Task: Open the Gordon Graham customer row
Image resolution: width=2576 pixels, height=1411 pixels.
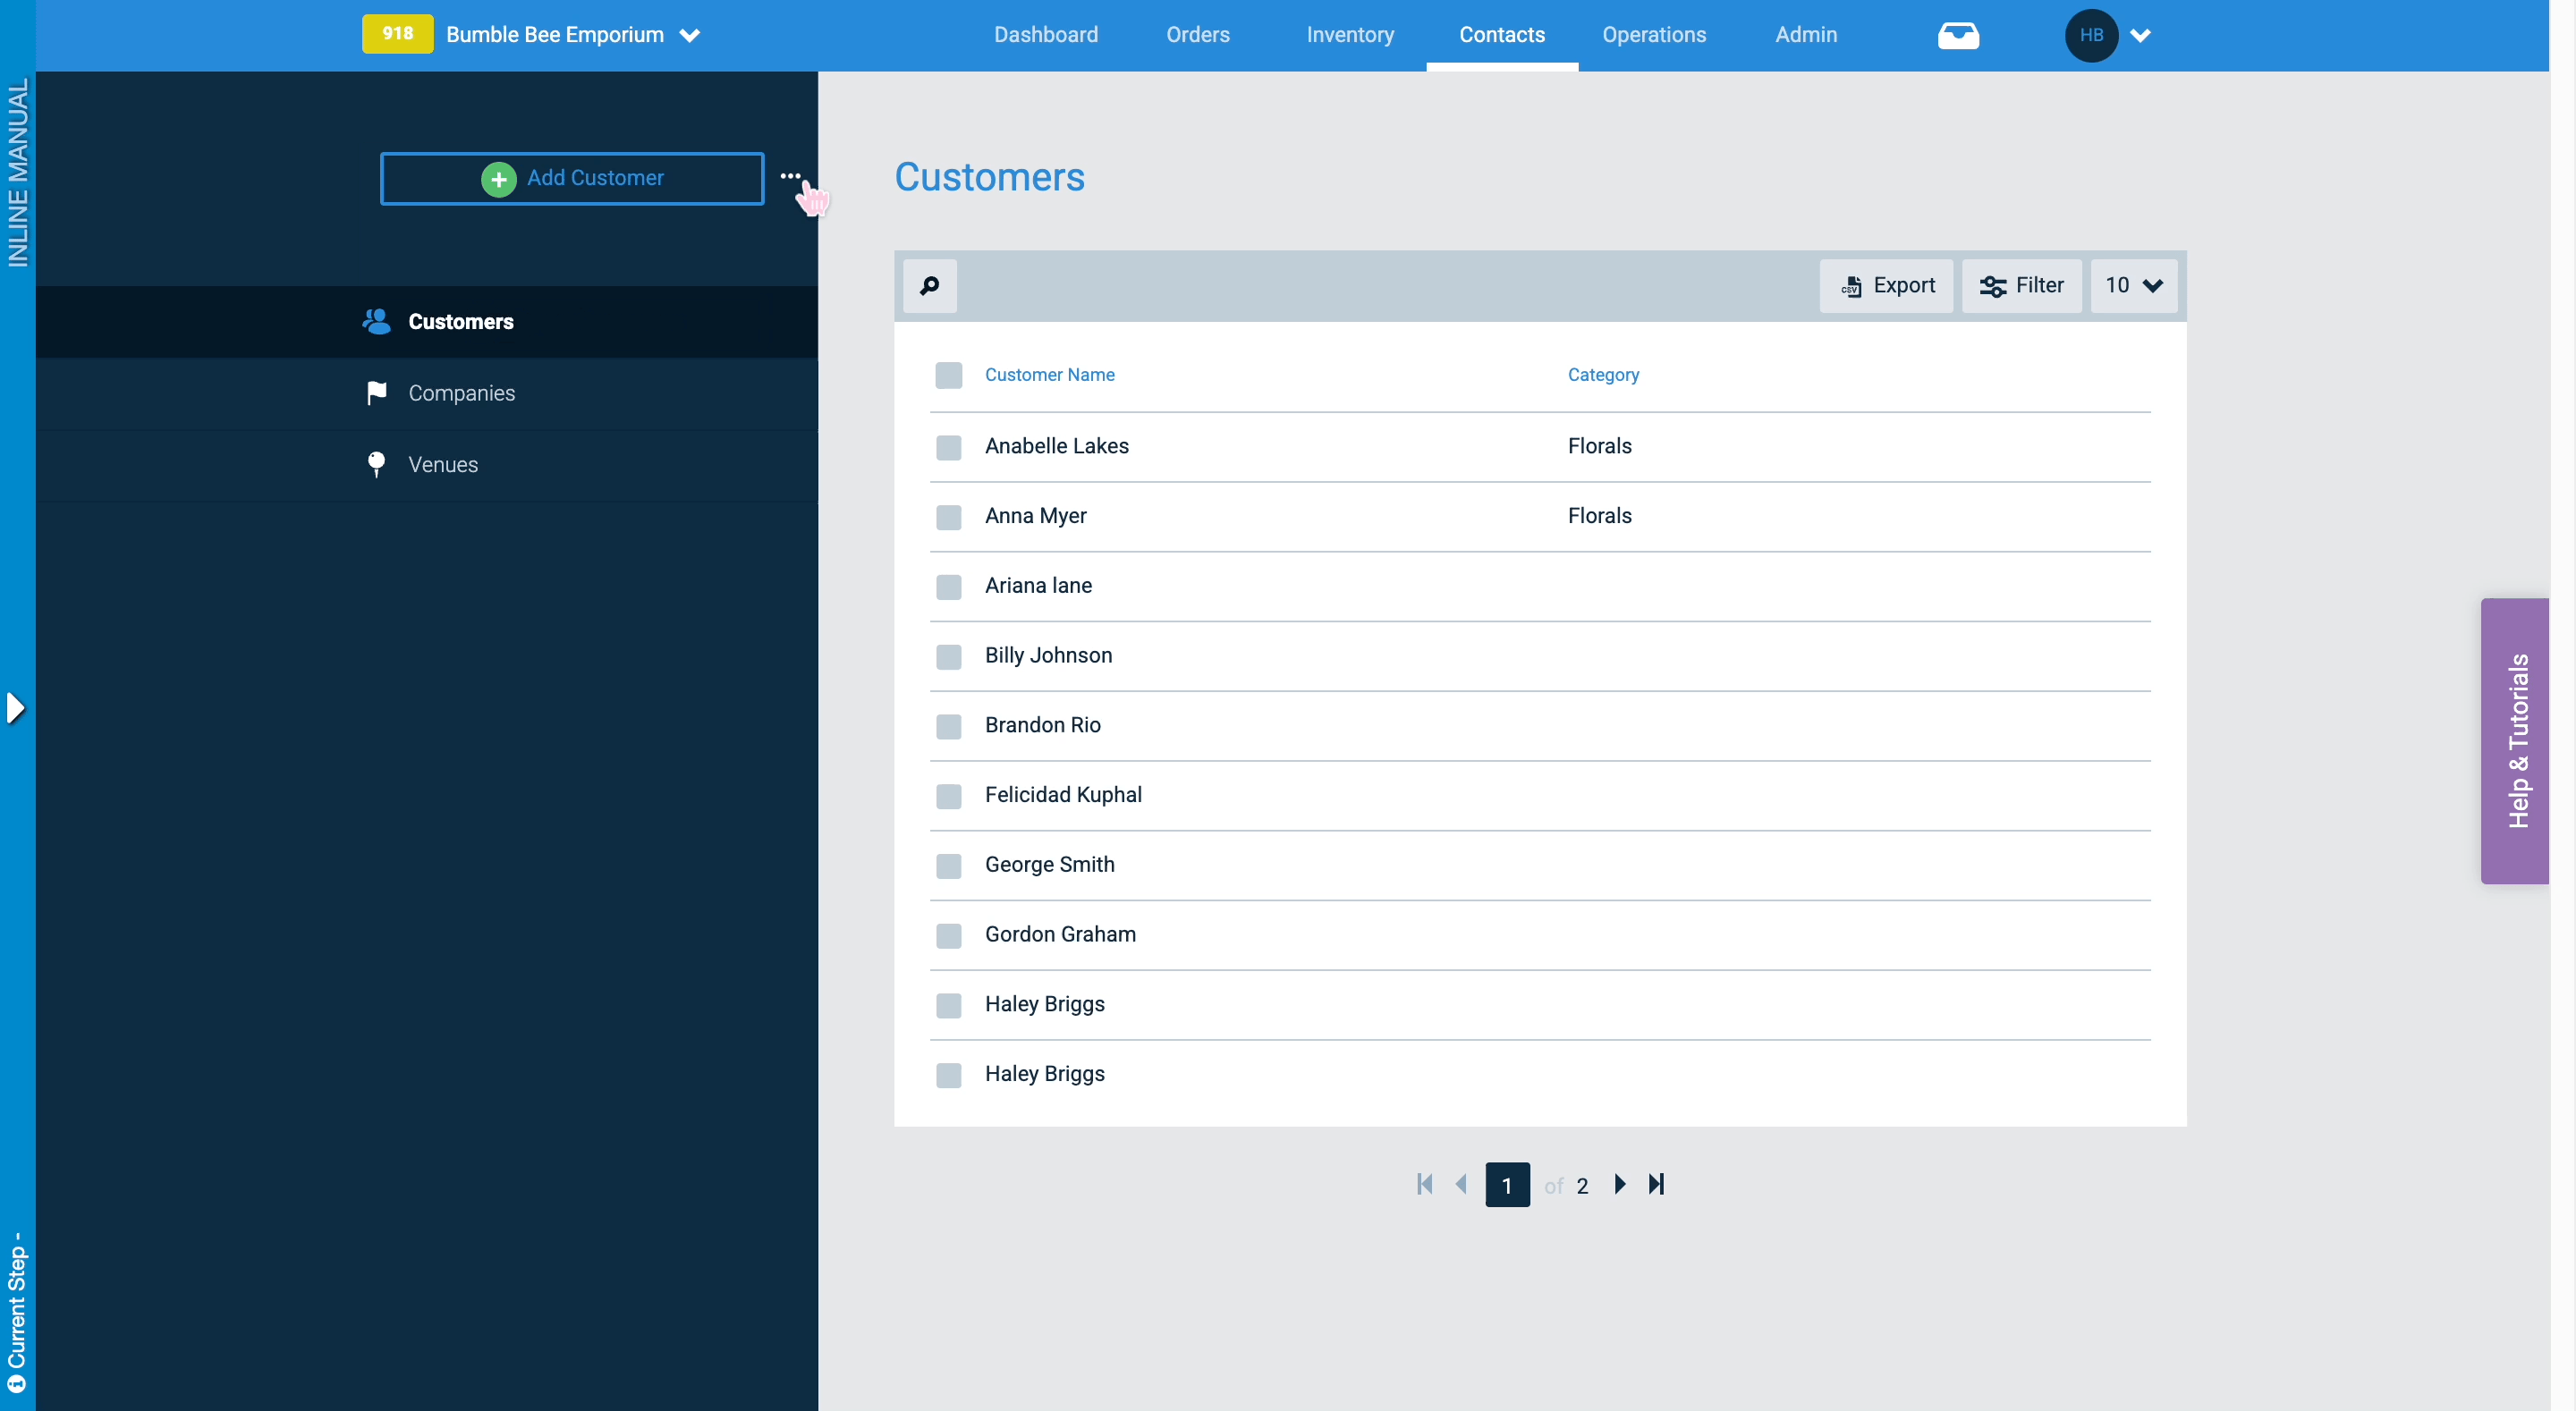Action: [x=1539, y=935]
